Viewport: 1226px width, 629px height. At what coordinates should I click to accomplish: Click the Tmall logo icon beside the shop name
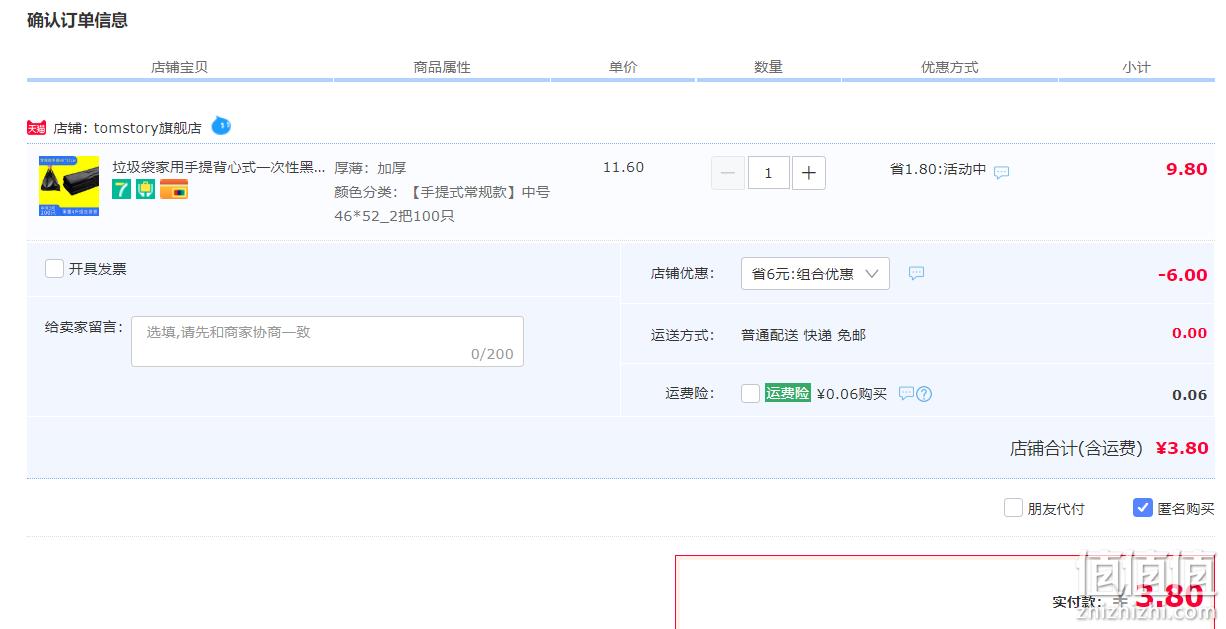coord(37,128)
